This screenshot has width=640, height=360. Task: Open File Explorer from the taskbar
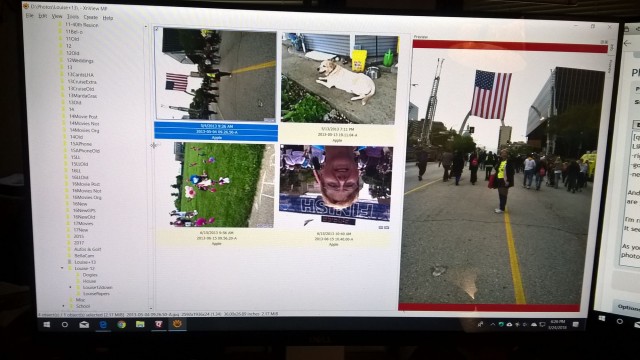coord(140,324)
